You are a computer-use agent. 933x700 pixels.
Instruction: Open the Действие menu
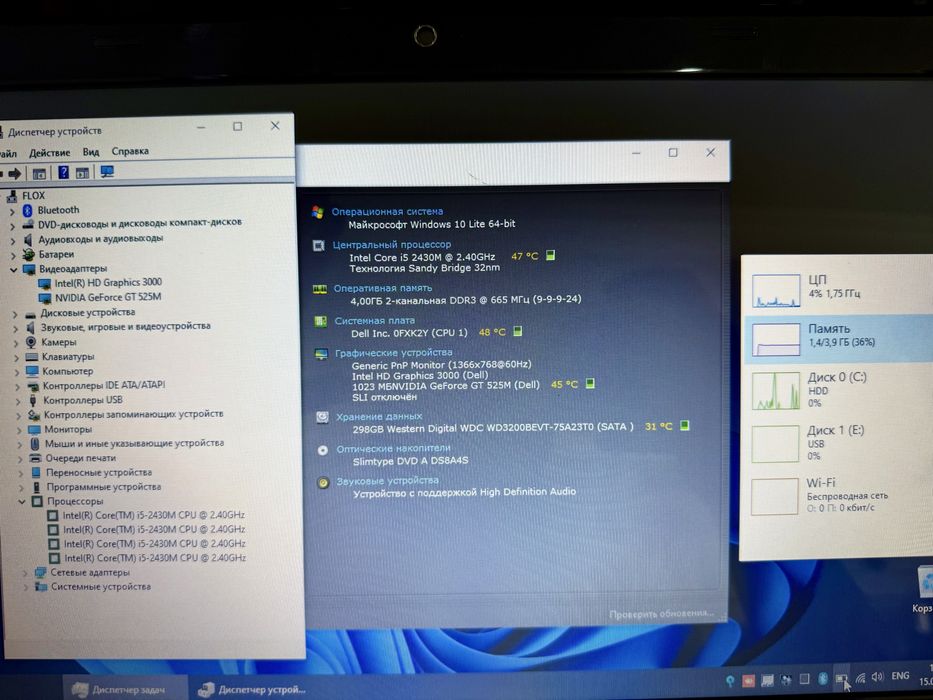pyautogui.click(x=49, y=153)
